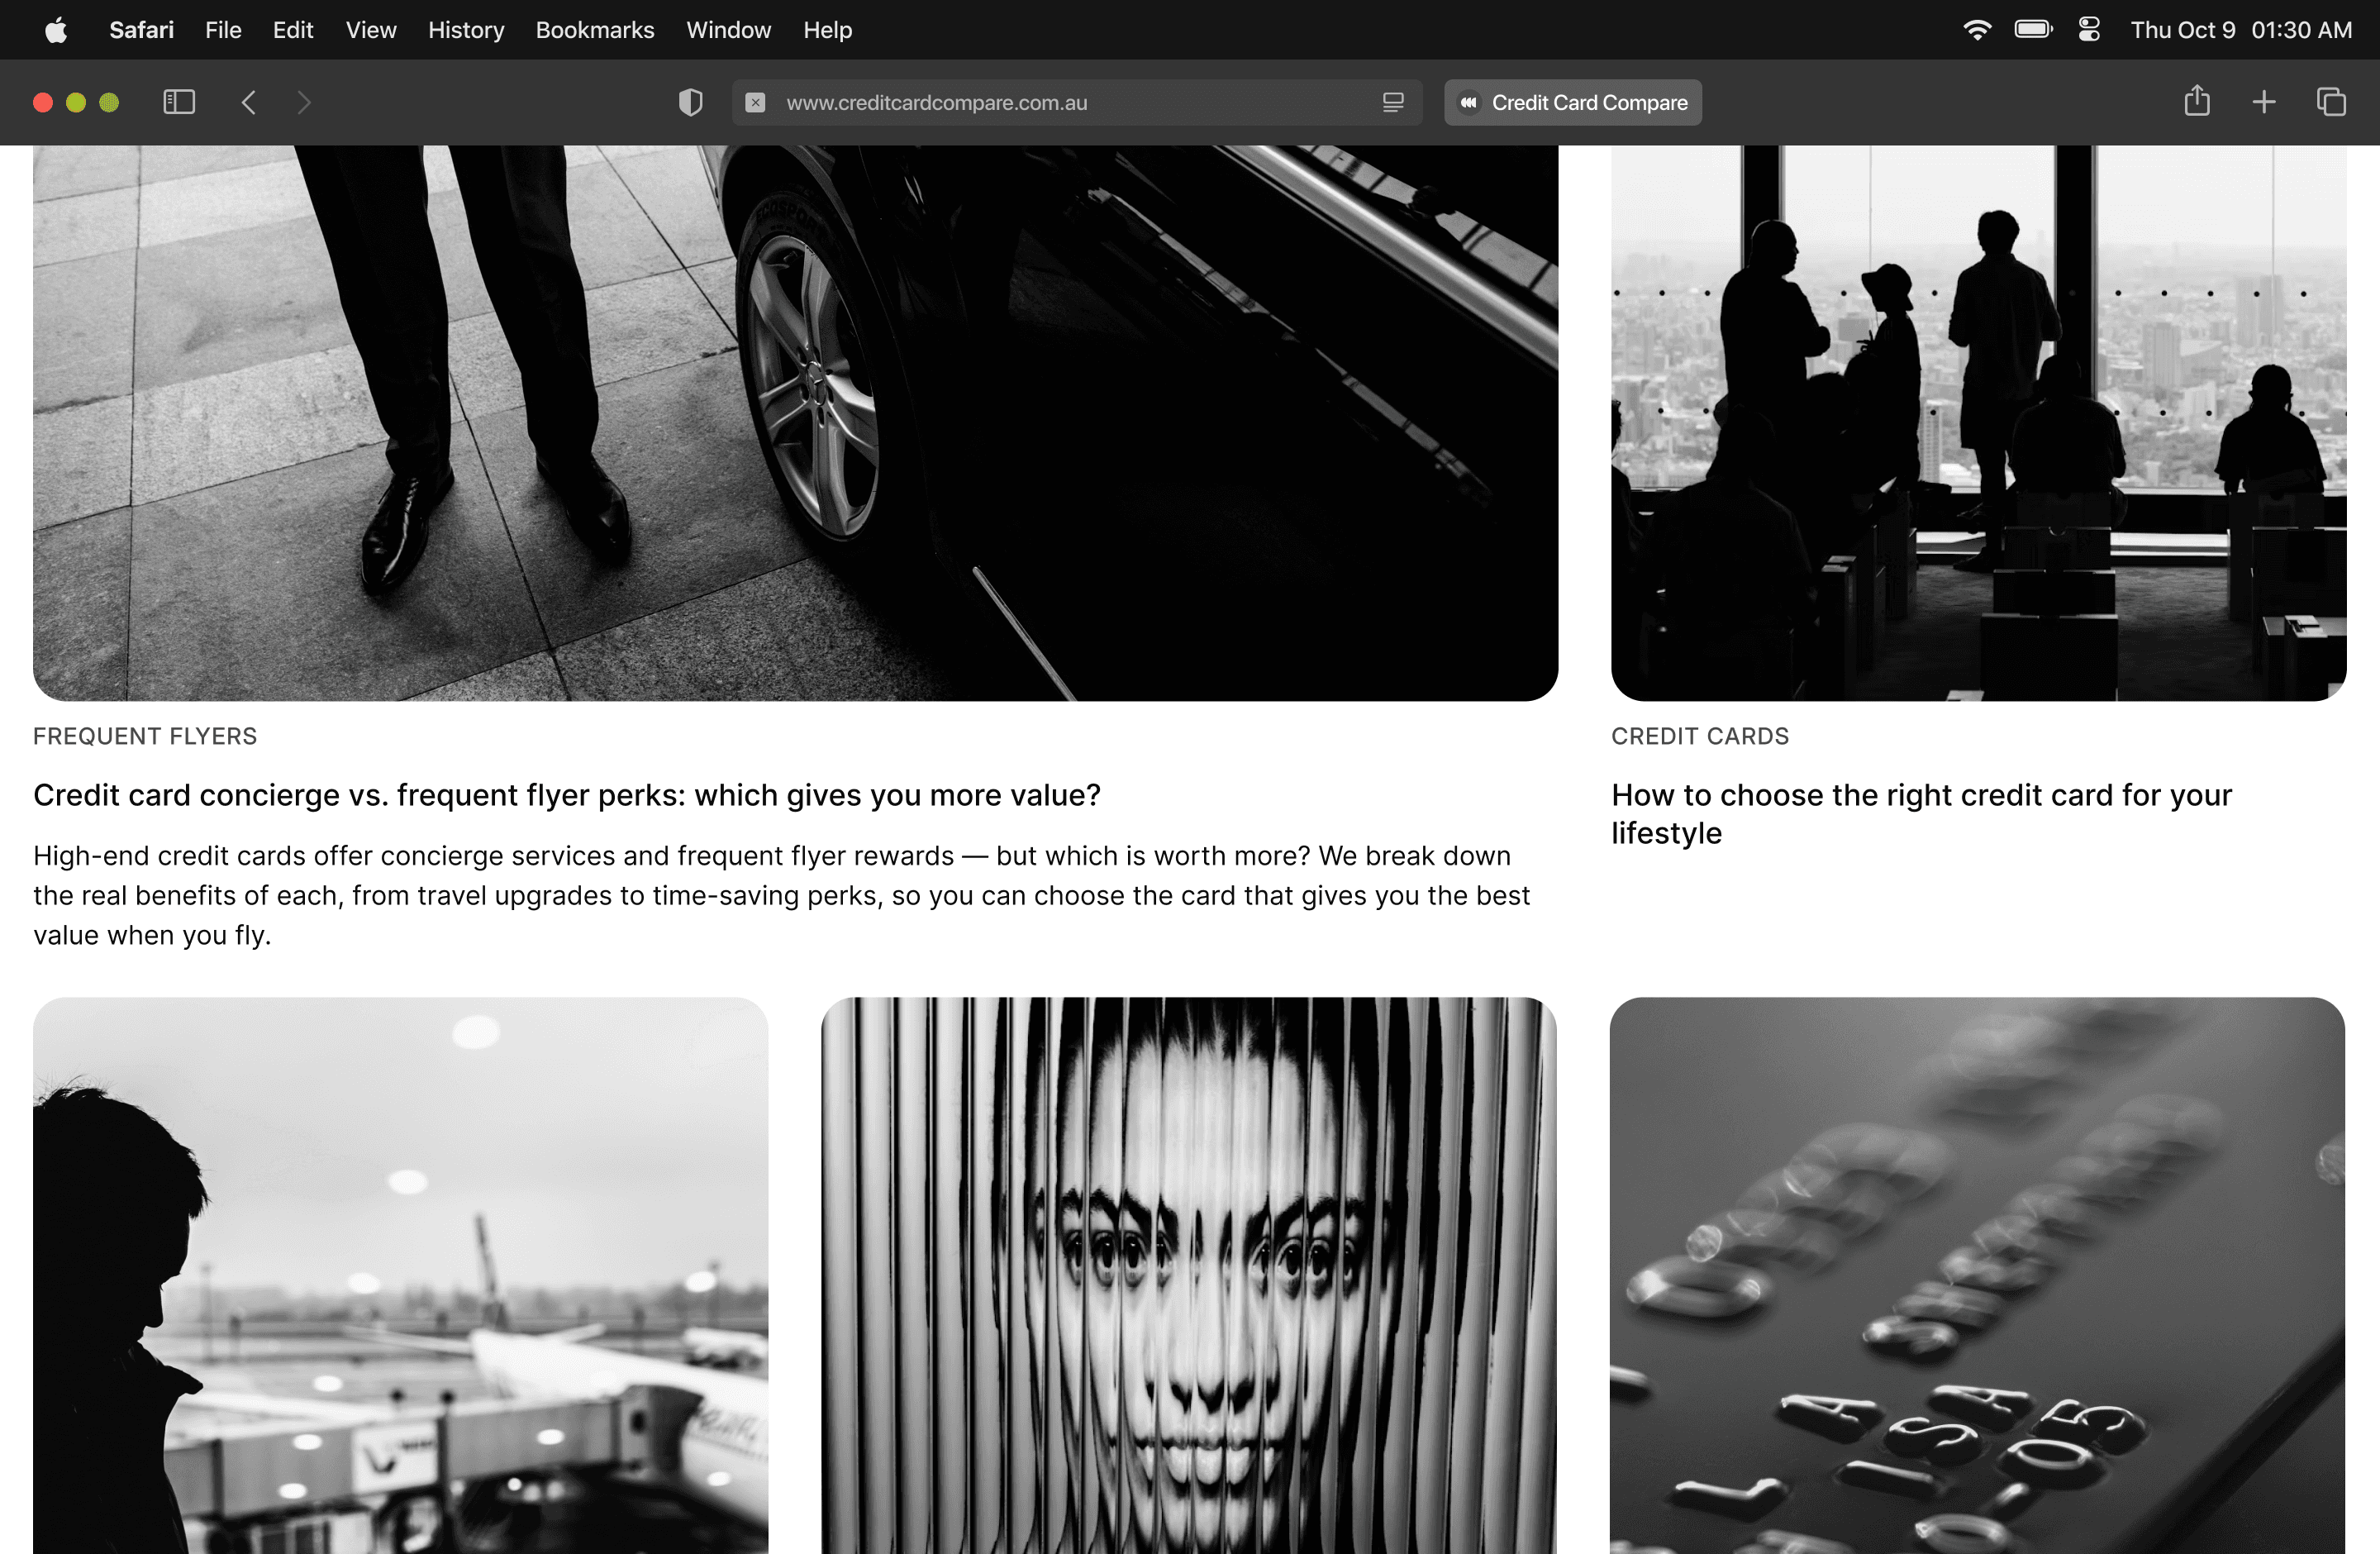This screenshot has width=2380, height=1554.
Task: Click the site favicon in address bar
Action: point(756,102)
